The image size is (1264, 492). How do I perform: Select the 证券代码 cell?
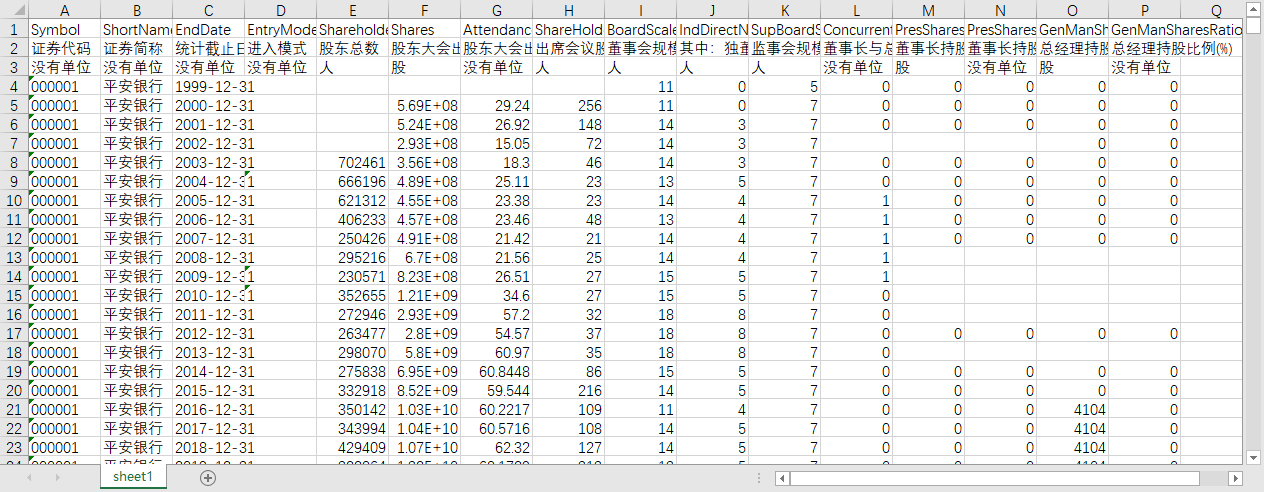coord(64,49)
